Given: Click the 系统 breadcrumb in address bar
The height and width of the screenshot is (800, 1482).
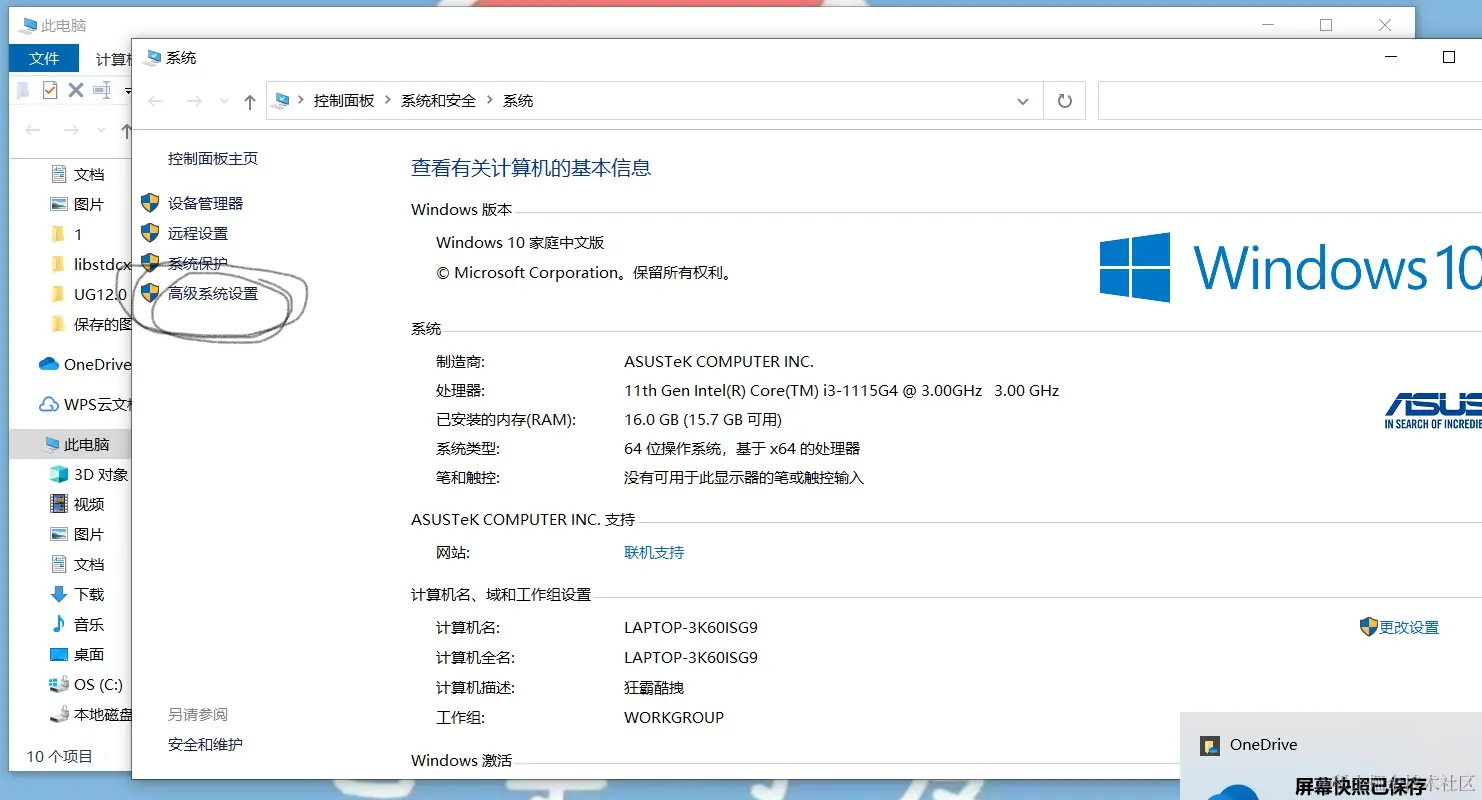Looking at the screenshot, I should tap(518, 101).
